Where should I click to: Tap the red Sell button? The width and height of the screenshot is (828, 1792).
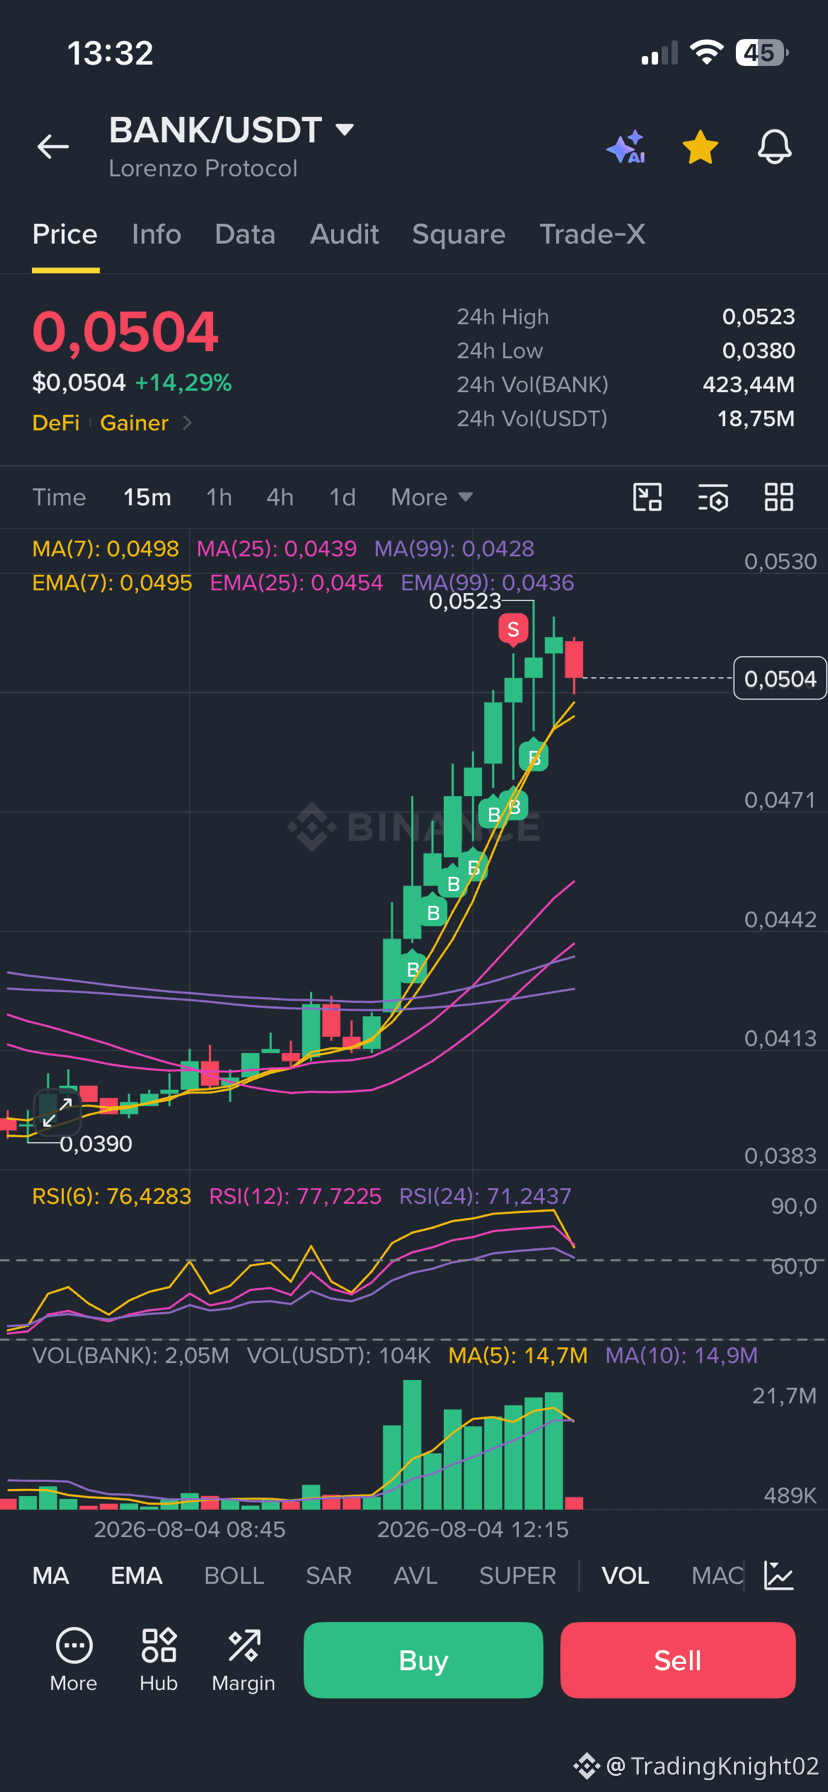pyautogui.click(x=678, y=1660)
